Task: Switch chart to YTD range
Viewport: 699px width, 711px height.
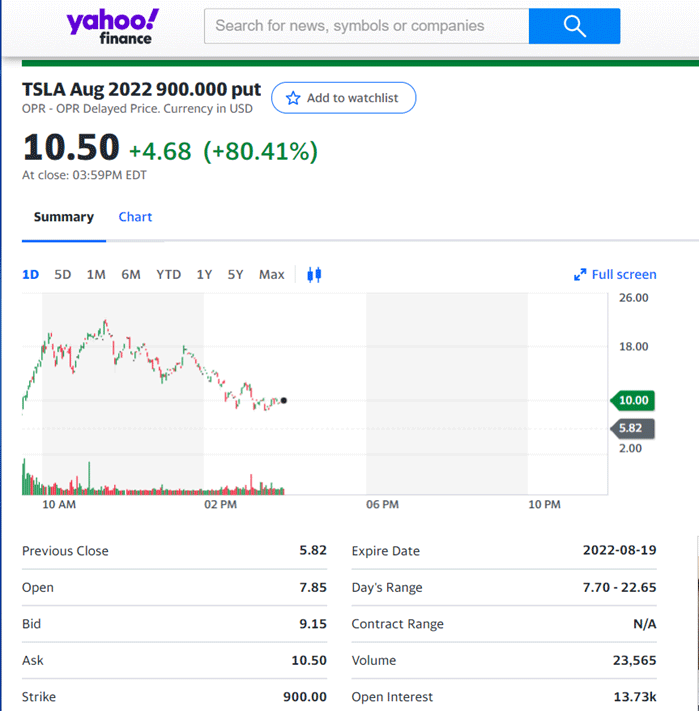Action: pyautogui.click(x=168, y=274)
